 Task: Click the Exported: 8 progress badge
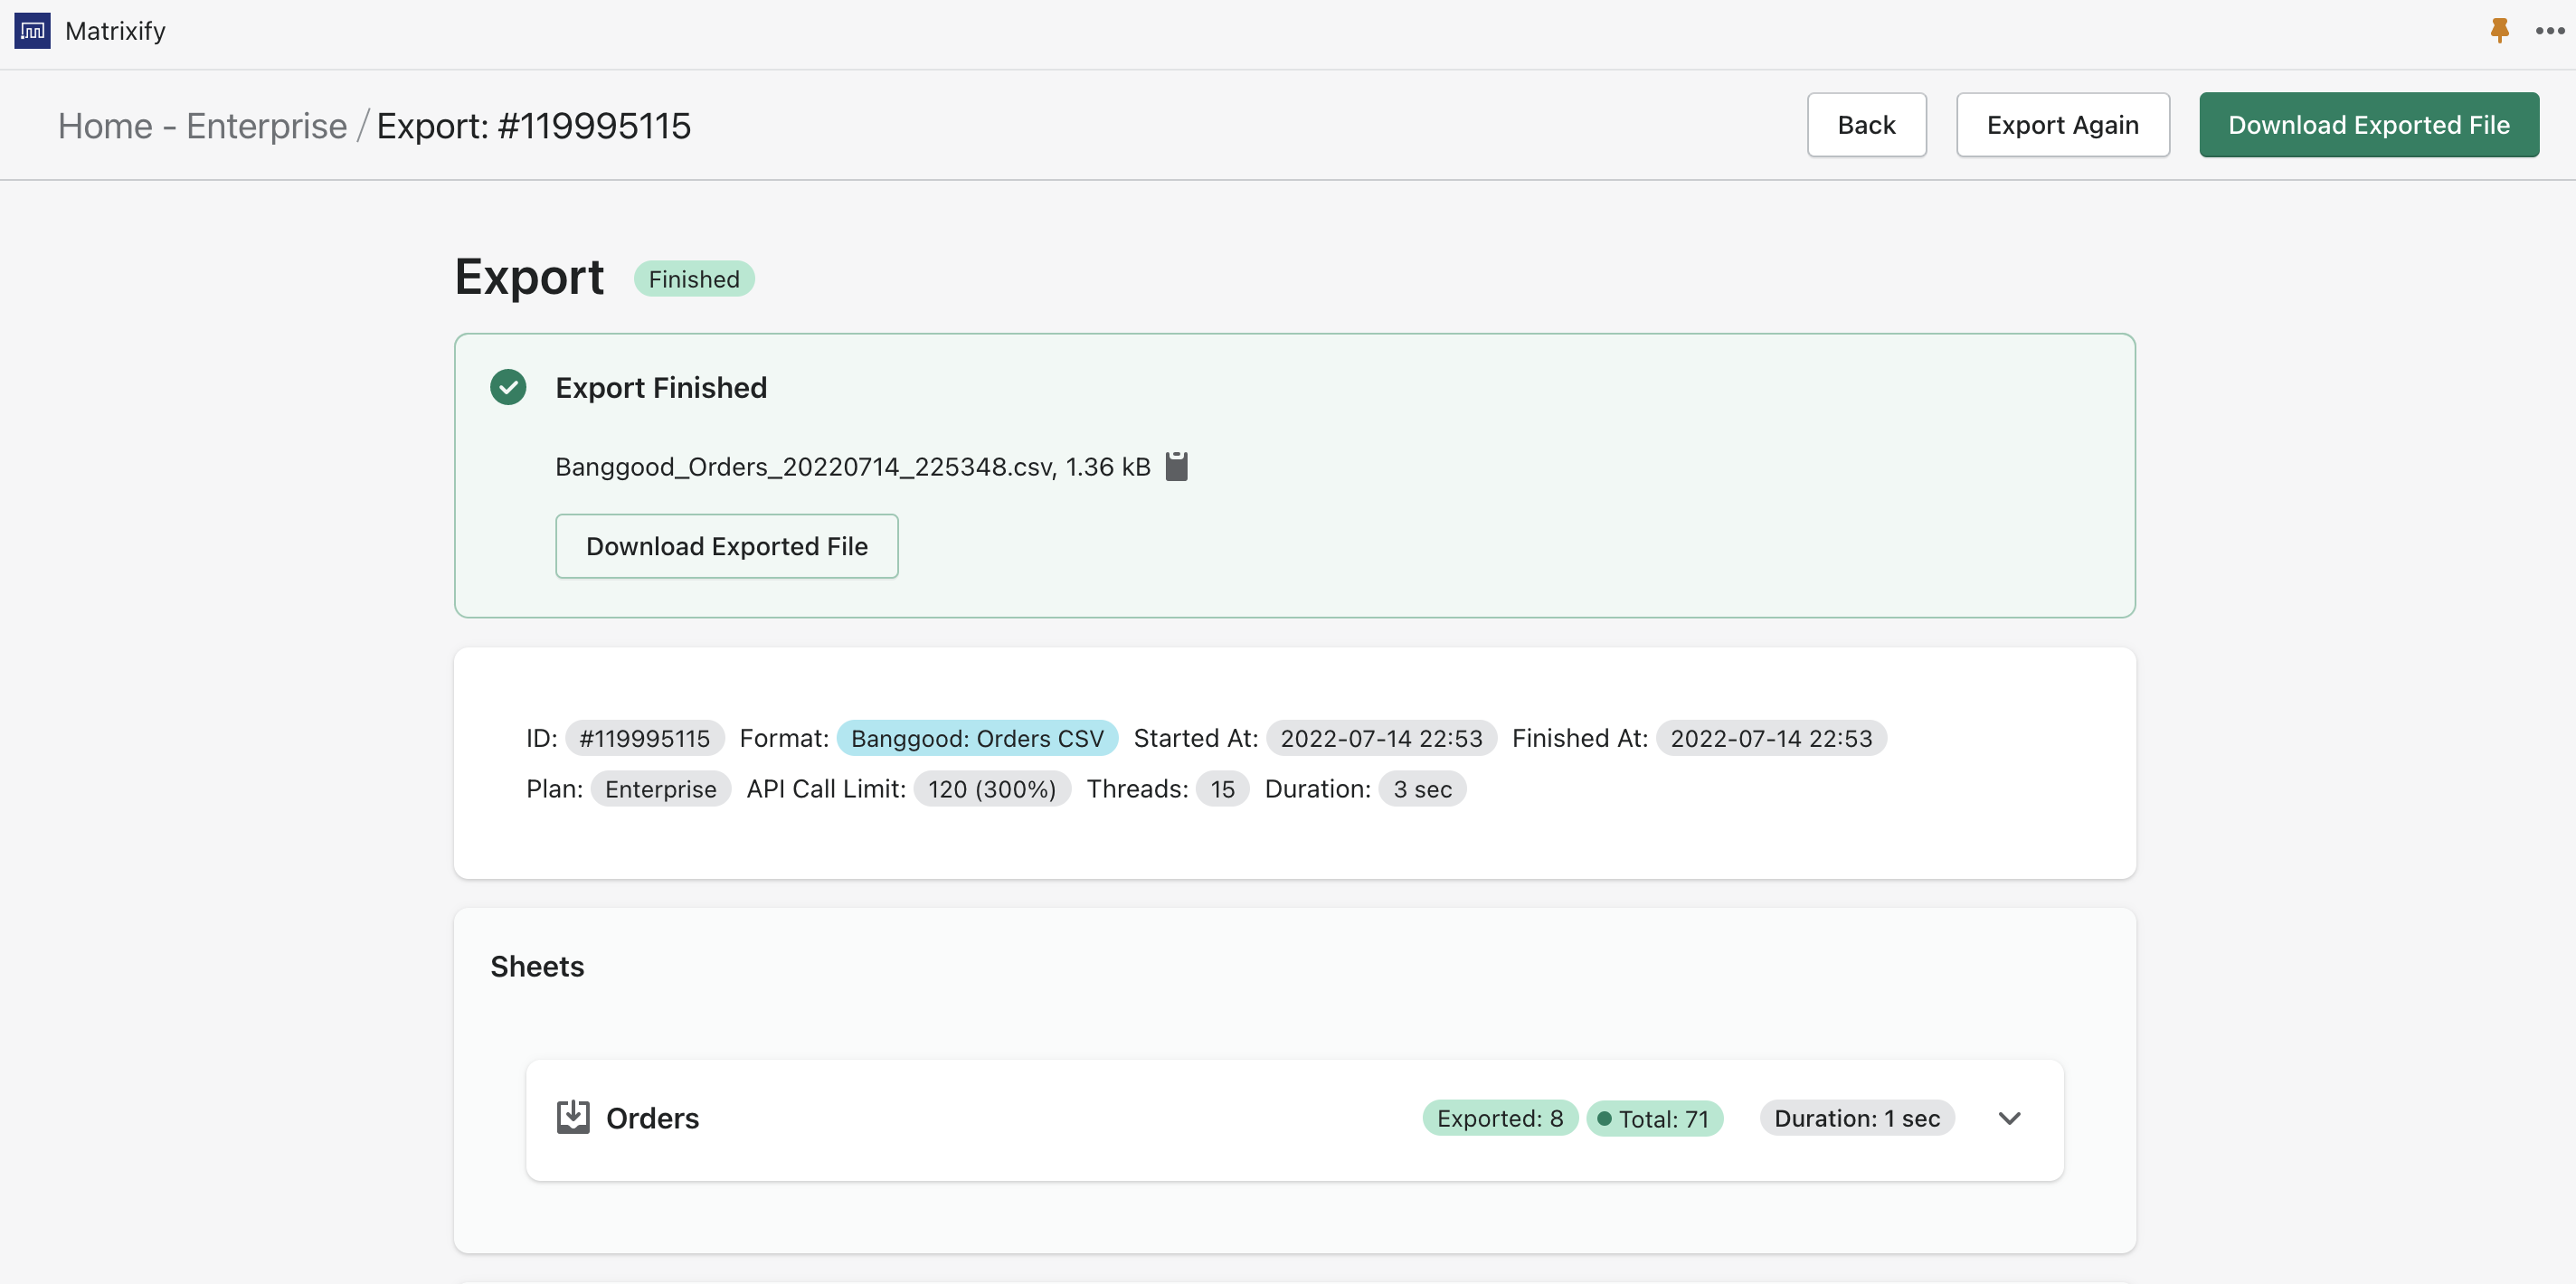(1498, 1118)
